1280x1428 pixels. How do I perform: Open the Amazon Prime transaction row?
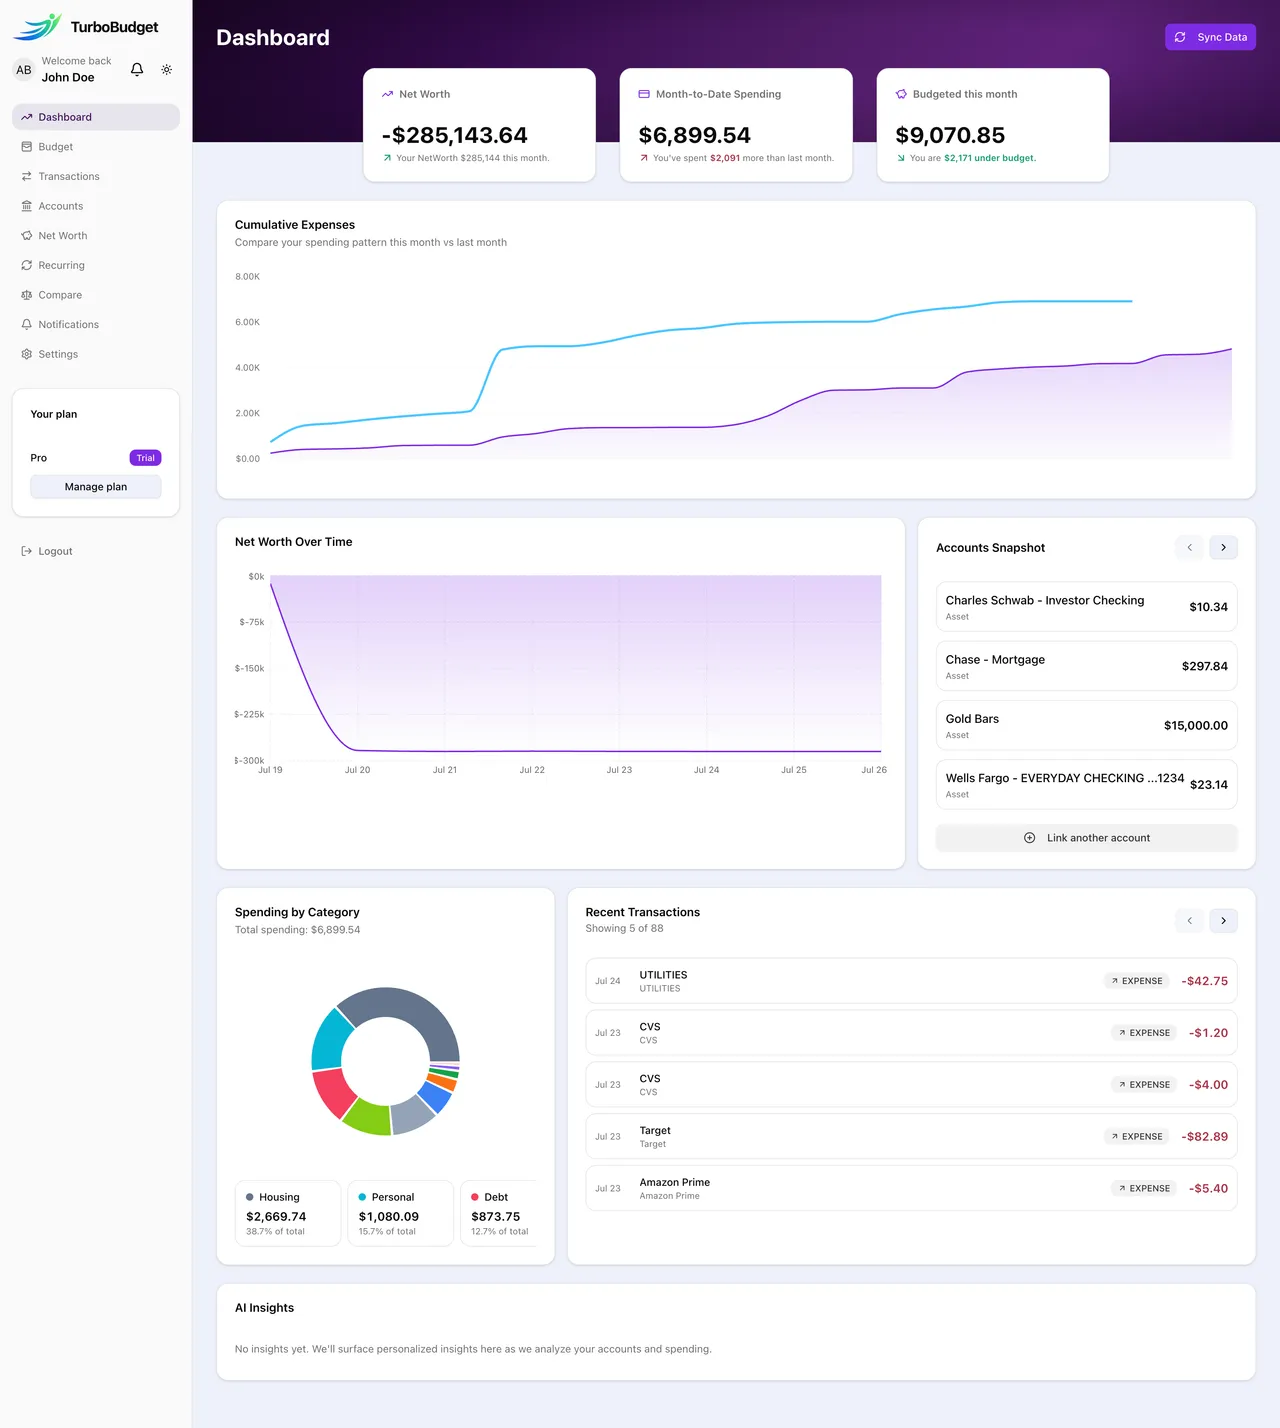[x=911, y=1188]
